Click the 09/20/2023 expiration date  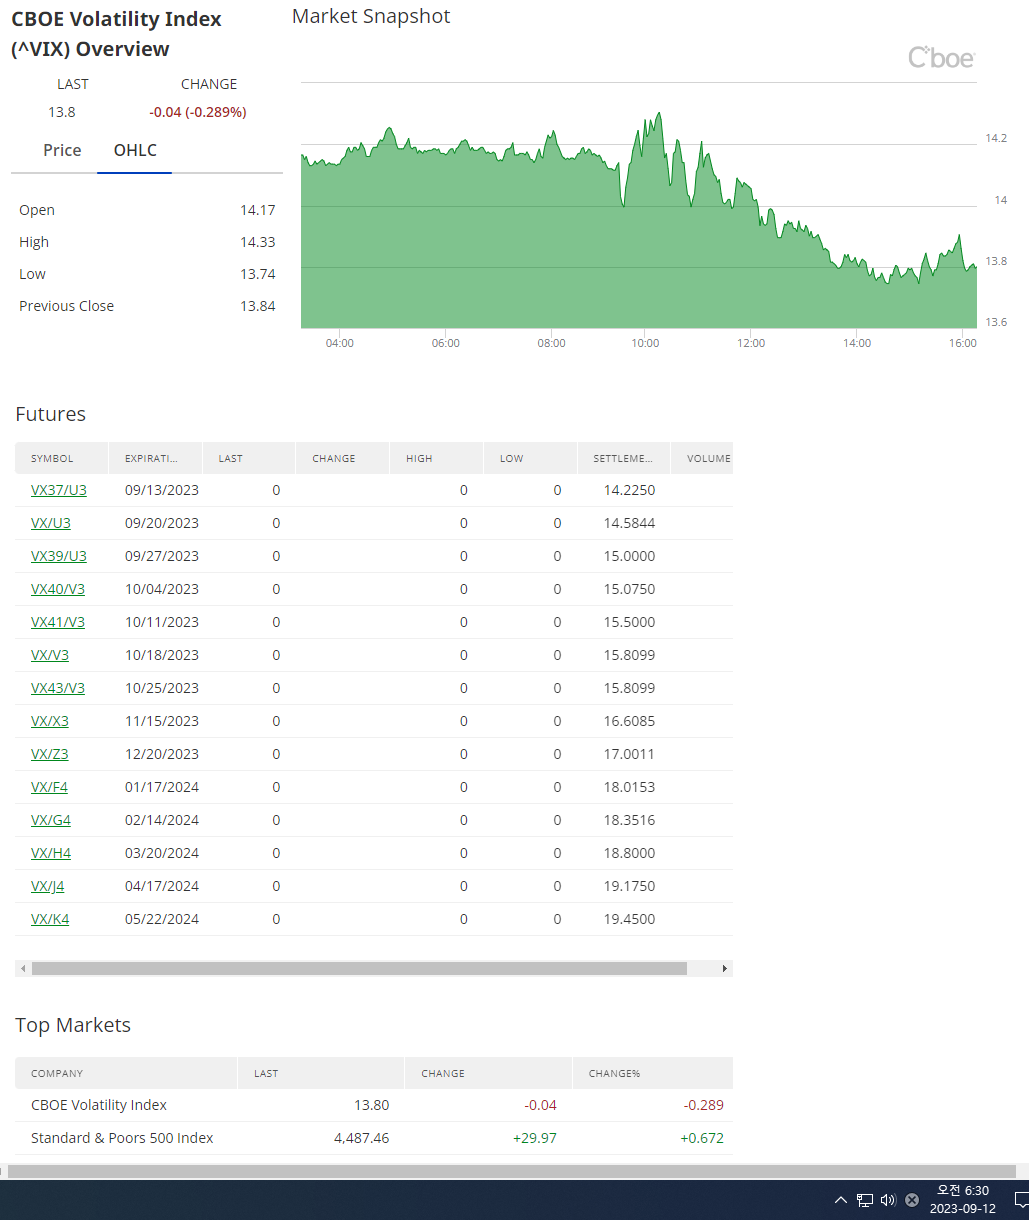point(162,523)
